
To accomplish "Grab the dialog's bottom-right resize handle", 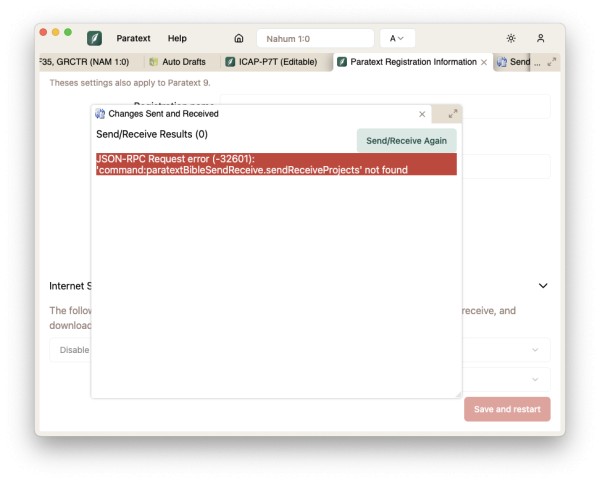I will pos(458,394).
